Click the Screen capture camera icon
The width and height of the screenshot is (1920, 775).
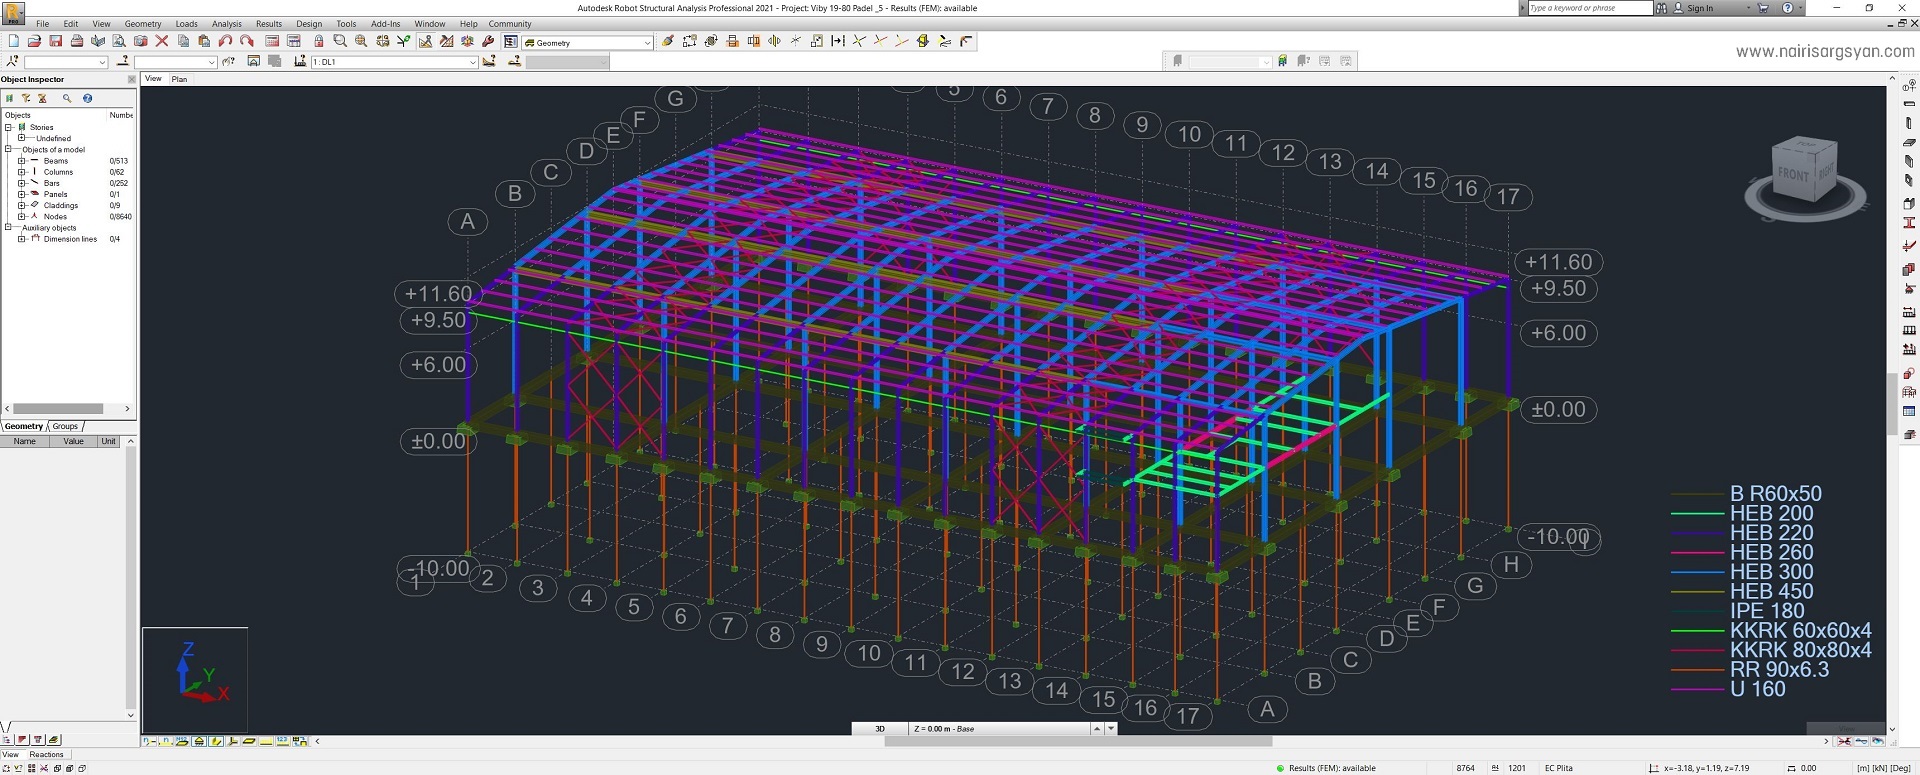point(140,41)
